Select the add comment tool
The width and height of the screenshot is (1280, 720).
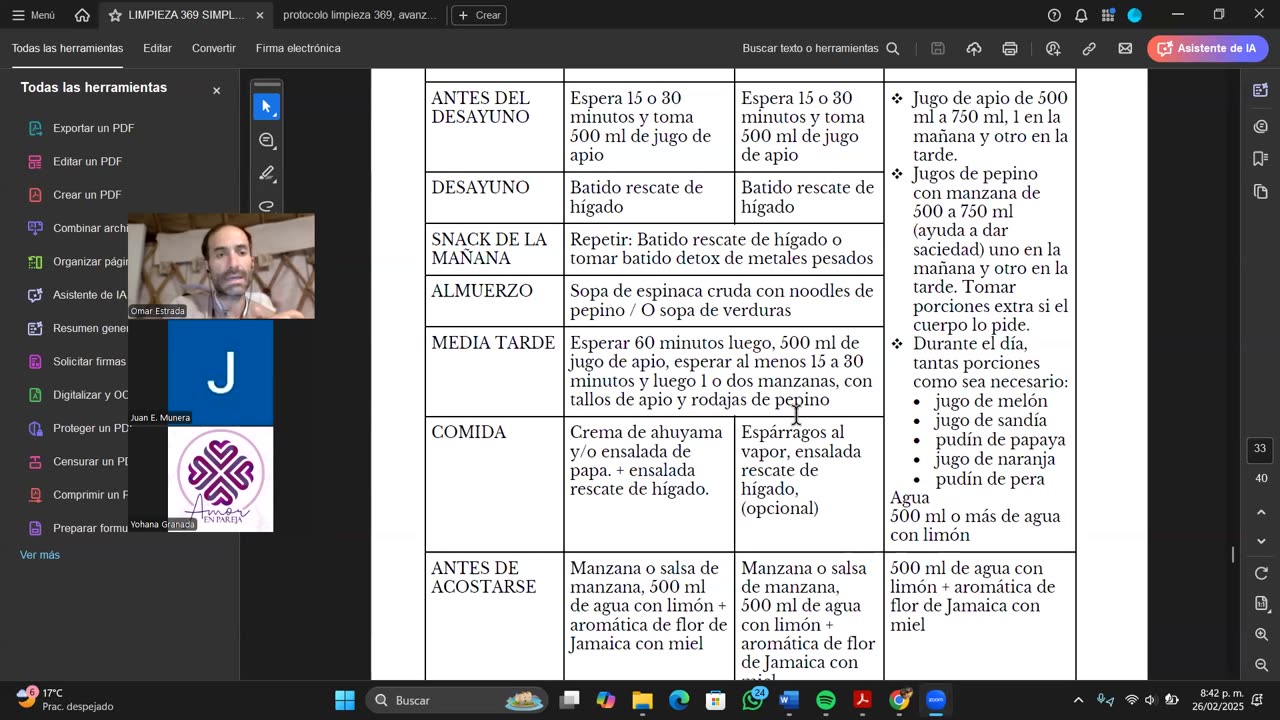267,140
